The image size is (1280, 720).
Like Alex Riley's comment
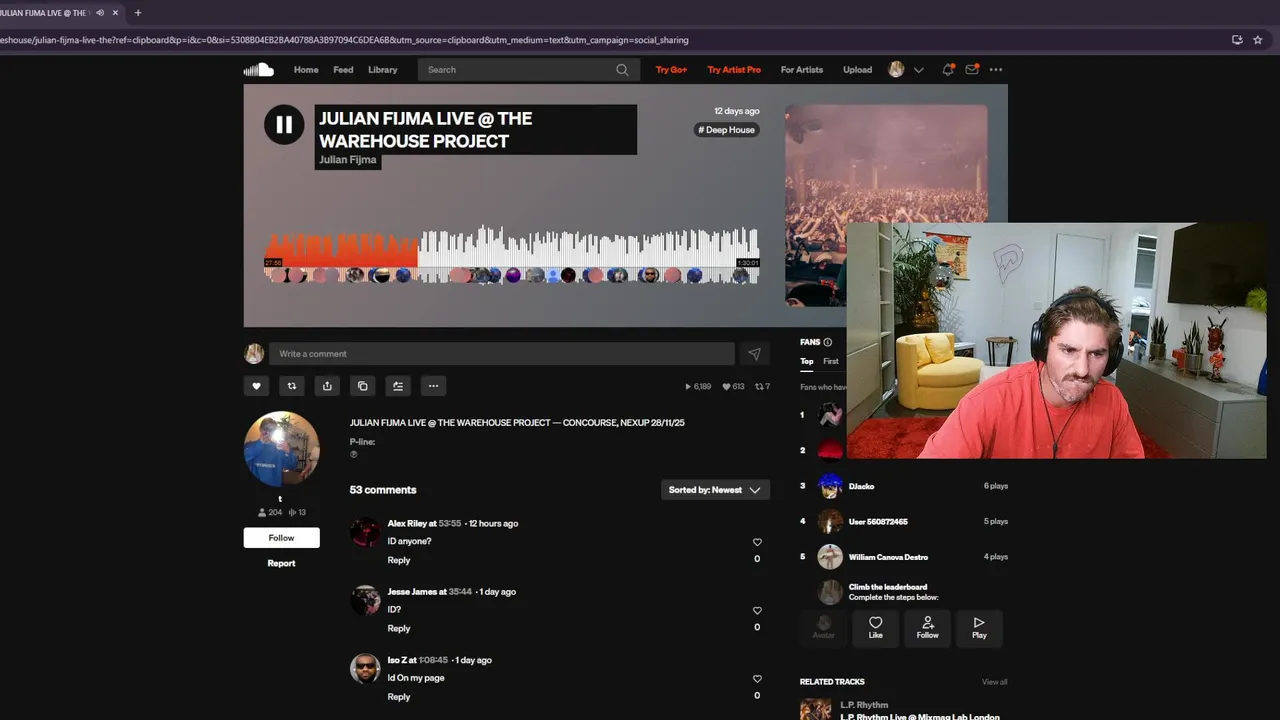coord(757,542)
